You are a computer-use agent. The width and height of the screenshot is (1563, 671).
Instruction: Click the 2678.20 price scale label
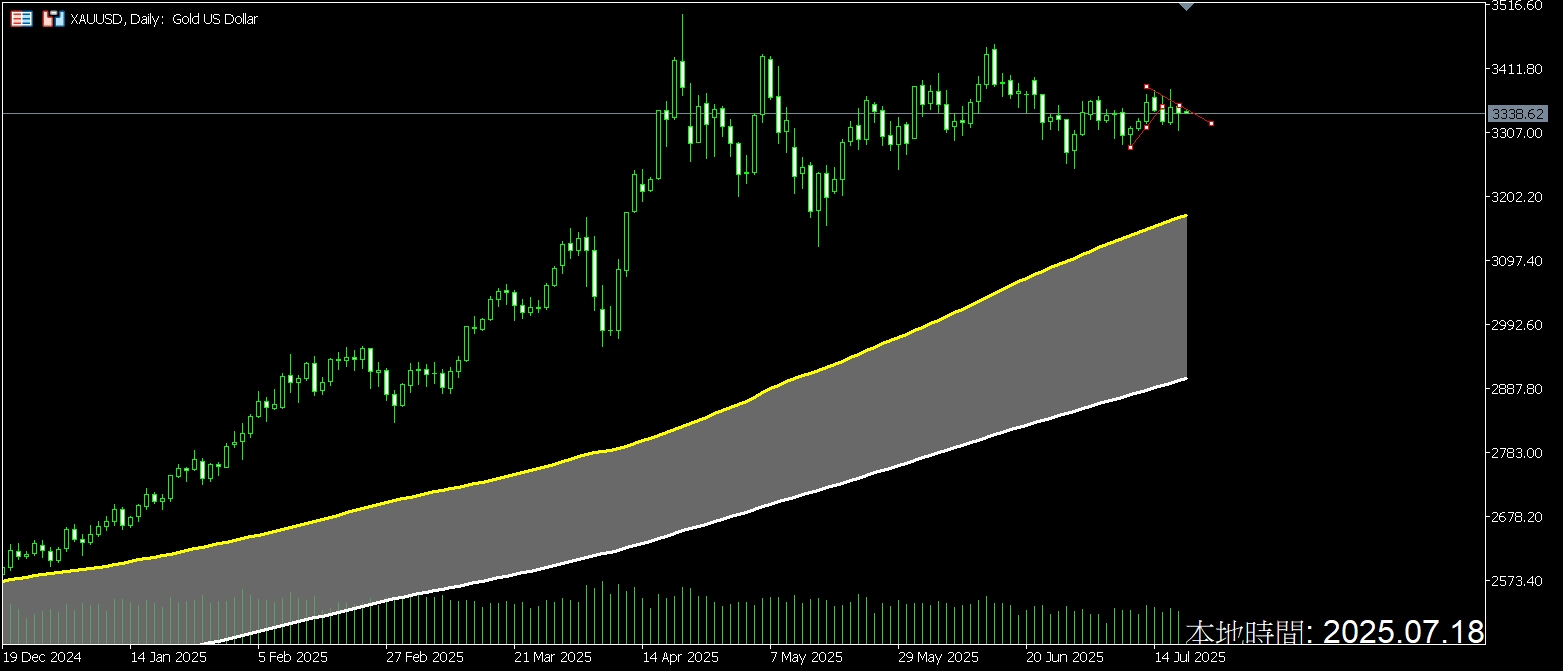(x=1517, y=517)
